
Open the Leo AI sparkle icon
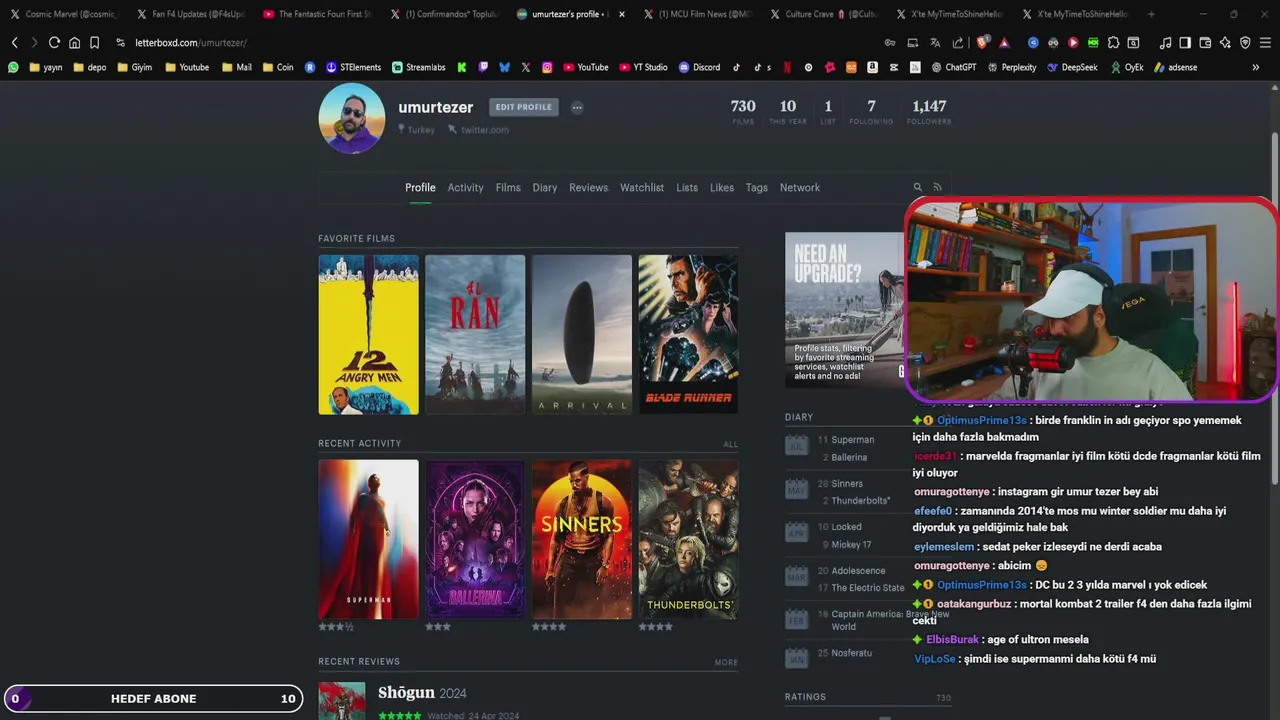(1225, 43)
